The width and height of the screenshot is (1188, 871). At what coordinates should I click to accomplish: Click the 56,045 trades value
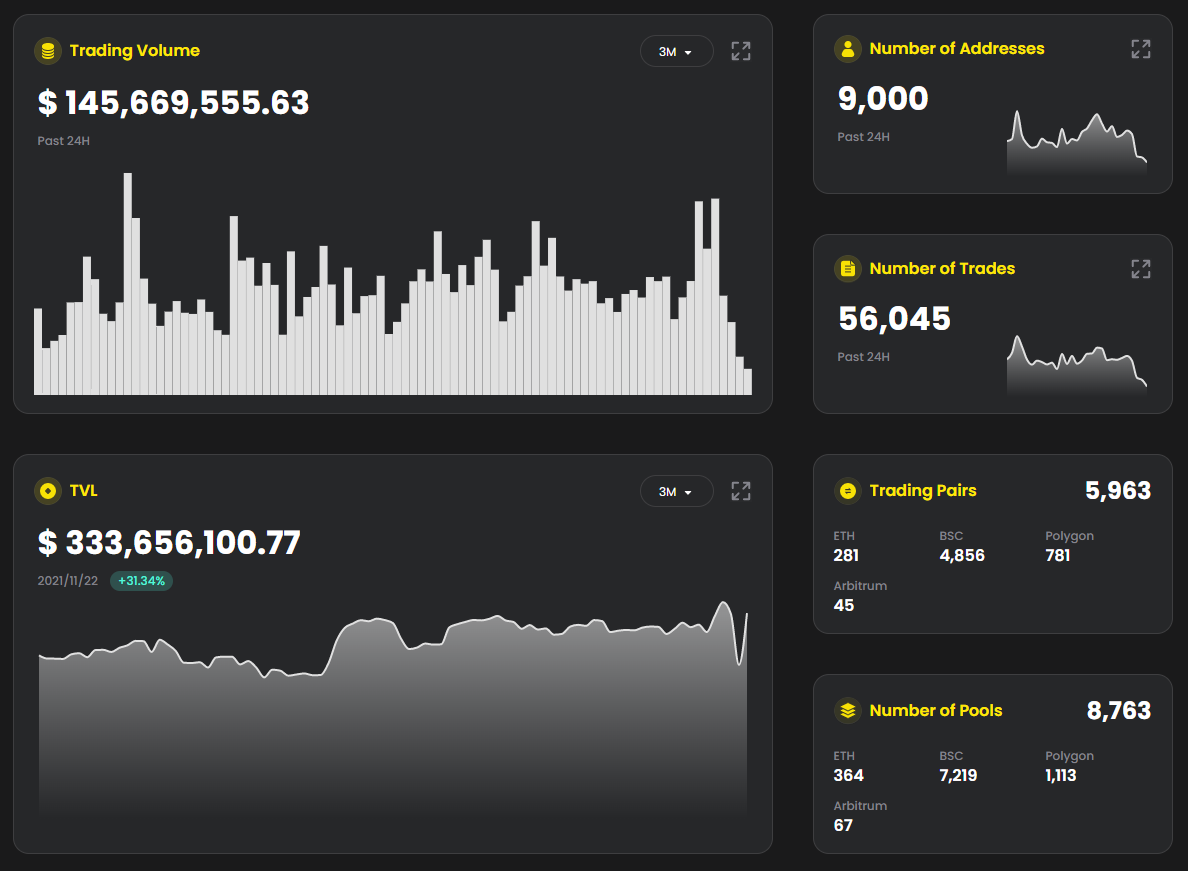tap(894, 319)
